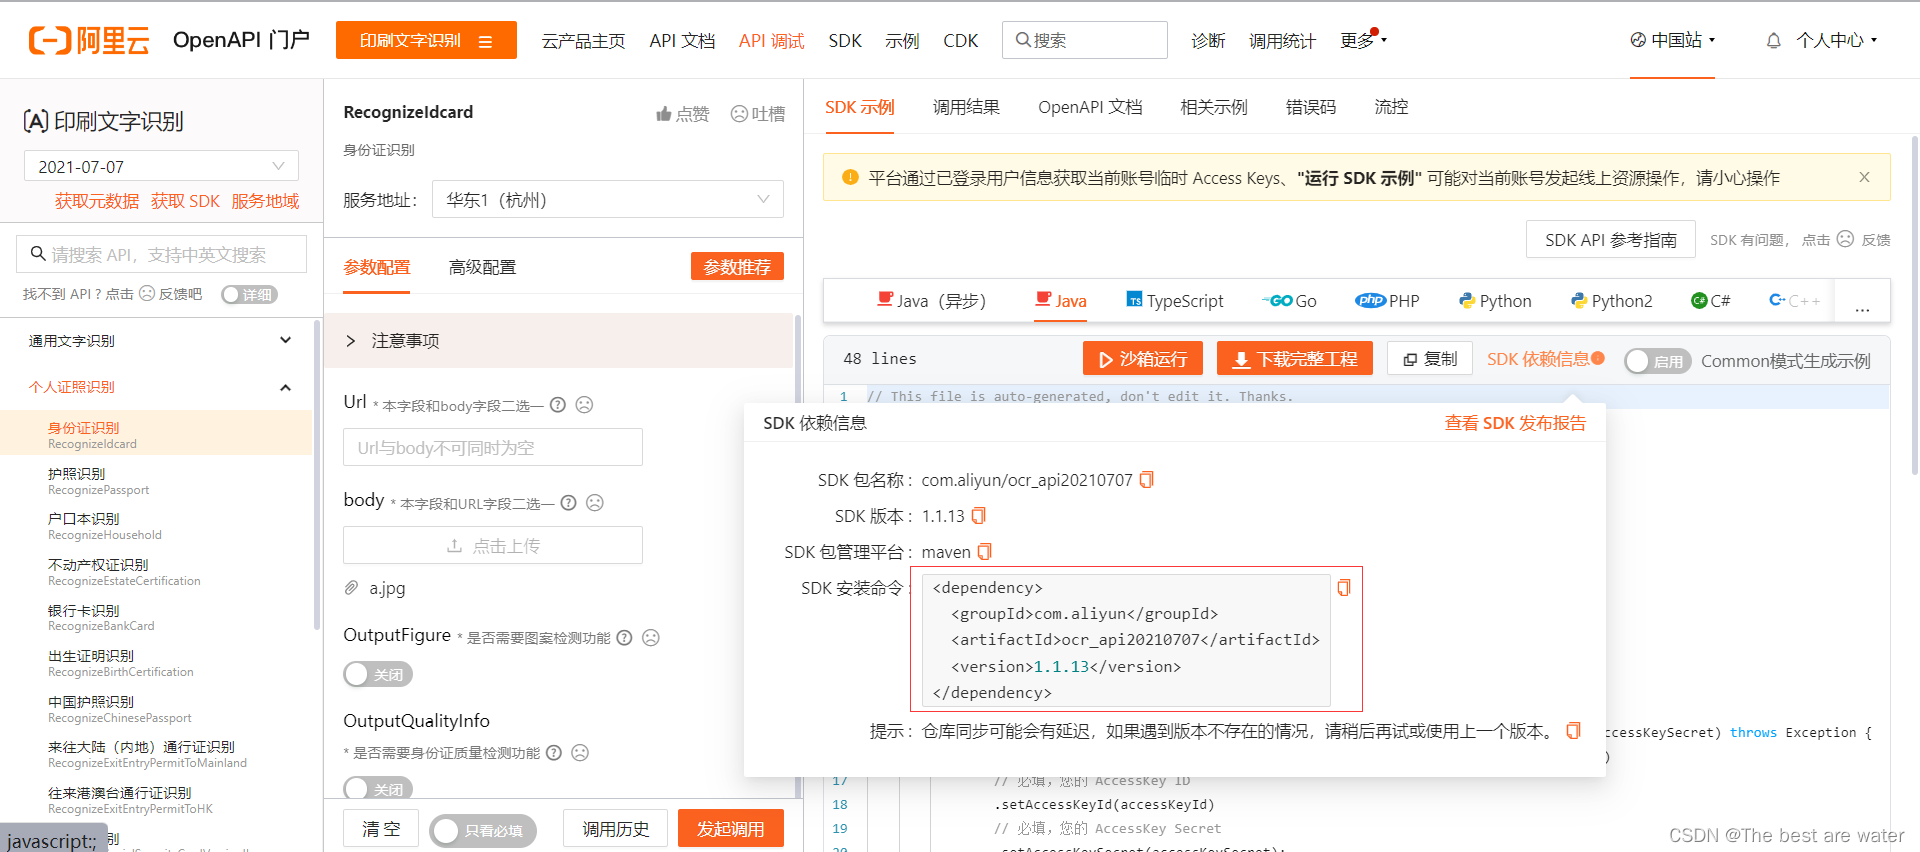
Task: Click the SDK feedback face icon
Action: [1845, 239]
